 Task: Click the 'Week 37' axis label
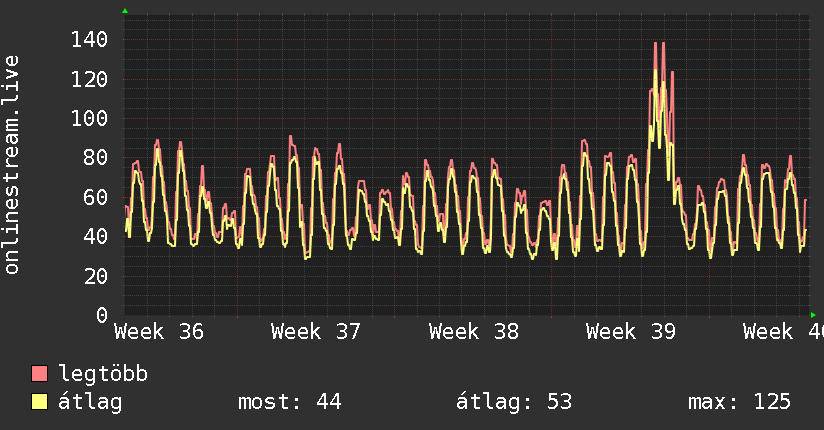[x=316, y=332]
